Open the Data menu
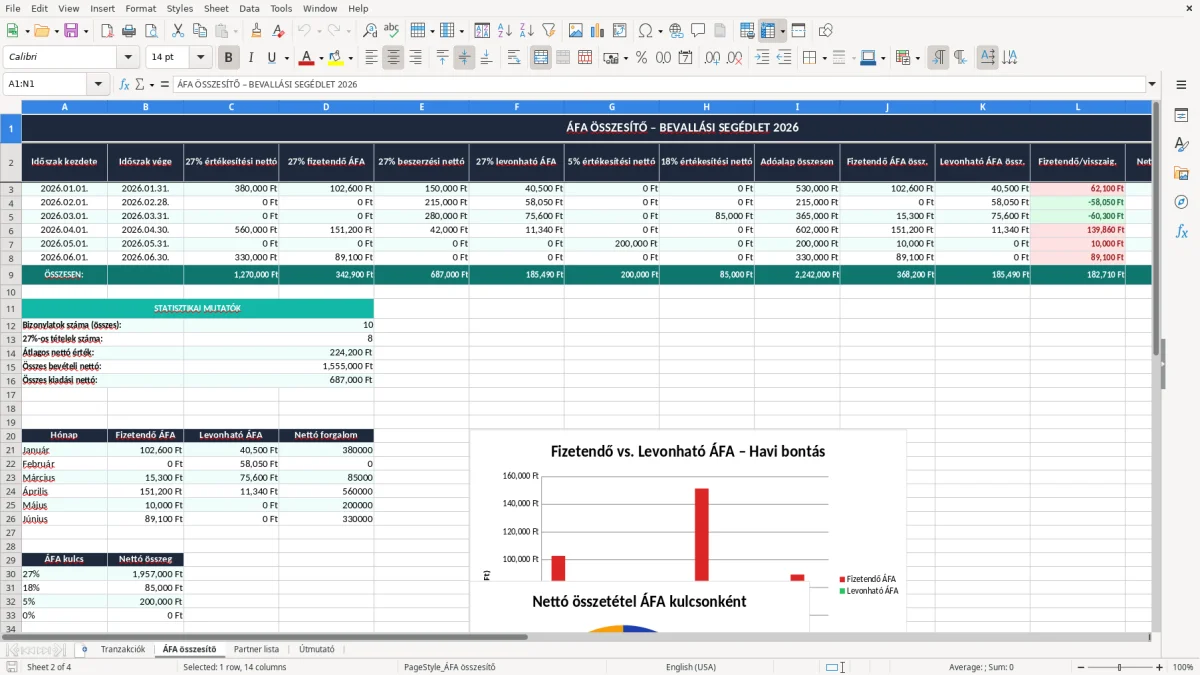Image resolution: width=1200 pixels, height=675 pixels. (249, 8)
